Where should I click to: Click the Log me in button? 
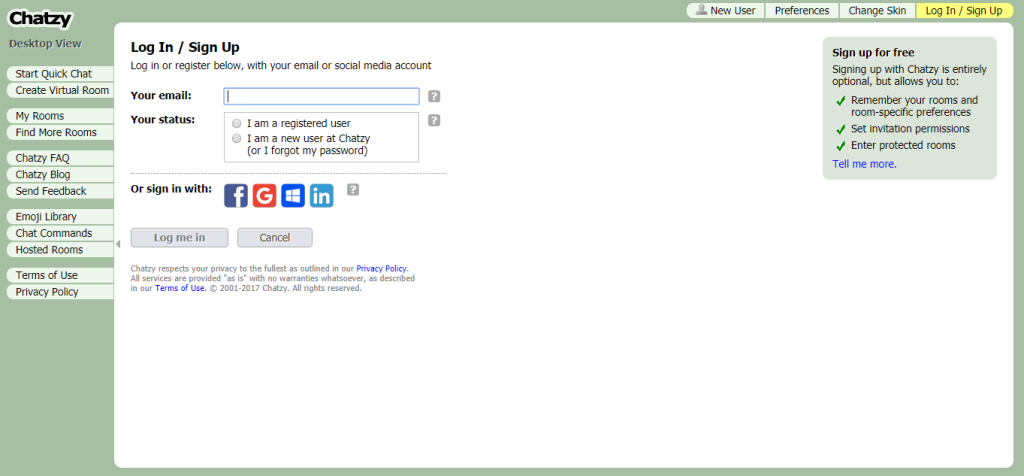pyautogui.click(x=180, y=238)
